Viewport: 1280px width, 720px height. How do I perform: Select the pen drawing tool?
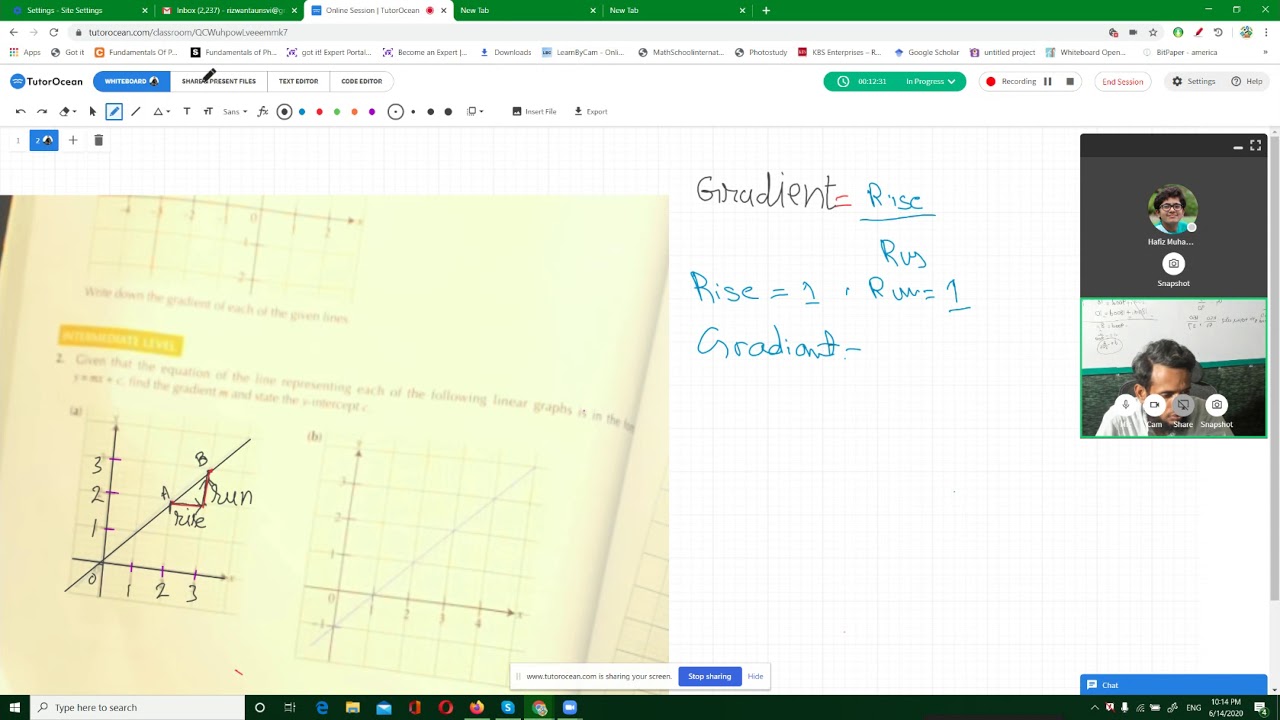pos(114,111)
